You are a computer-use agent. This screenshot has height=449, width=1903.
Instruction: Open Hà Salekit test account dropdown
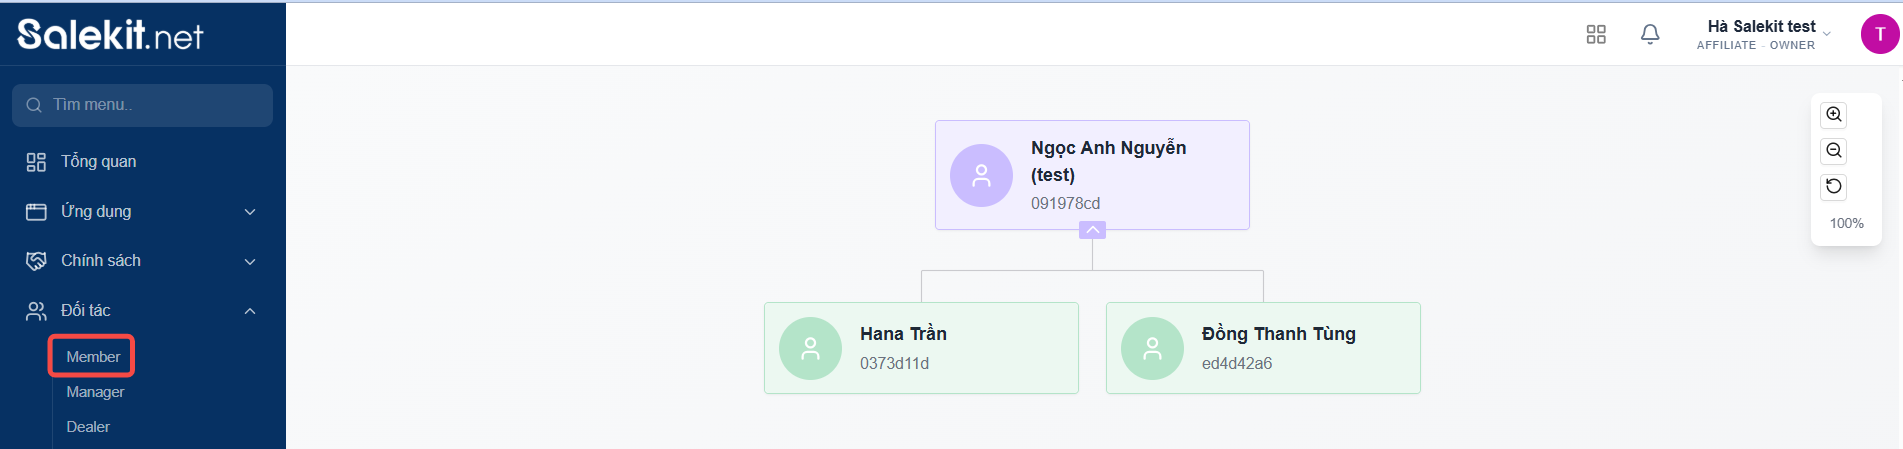coord(1764,35)
